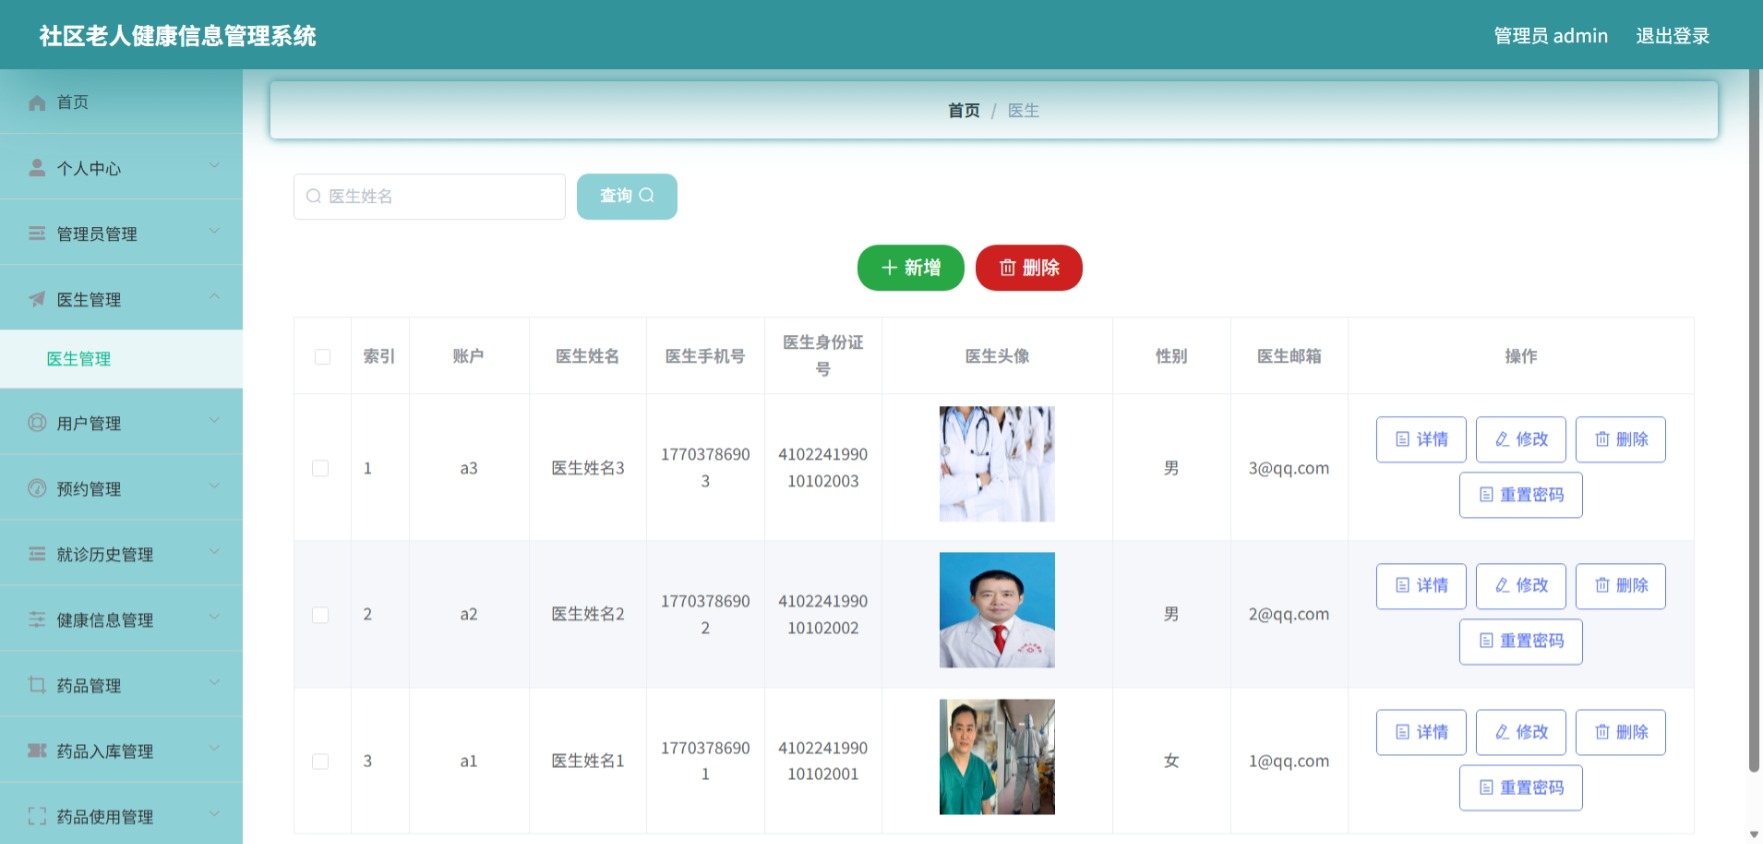Viewport: 1763px width, 844px height.
Task: Click the 药品入库管理 sidebar icon
Action: tap(37, 750)
